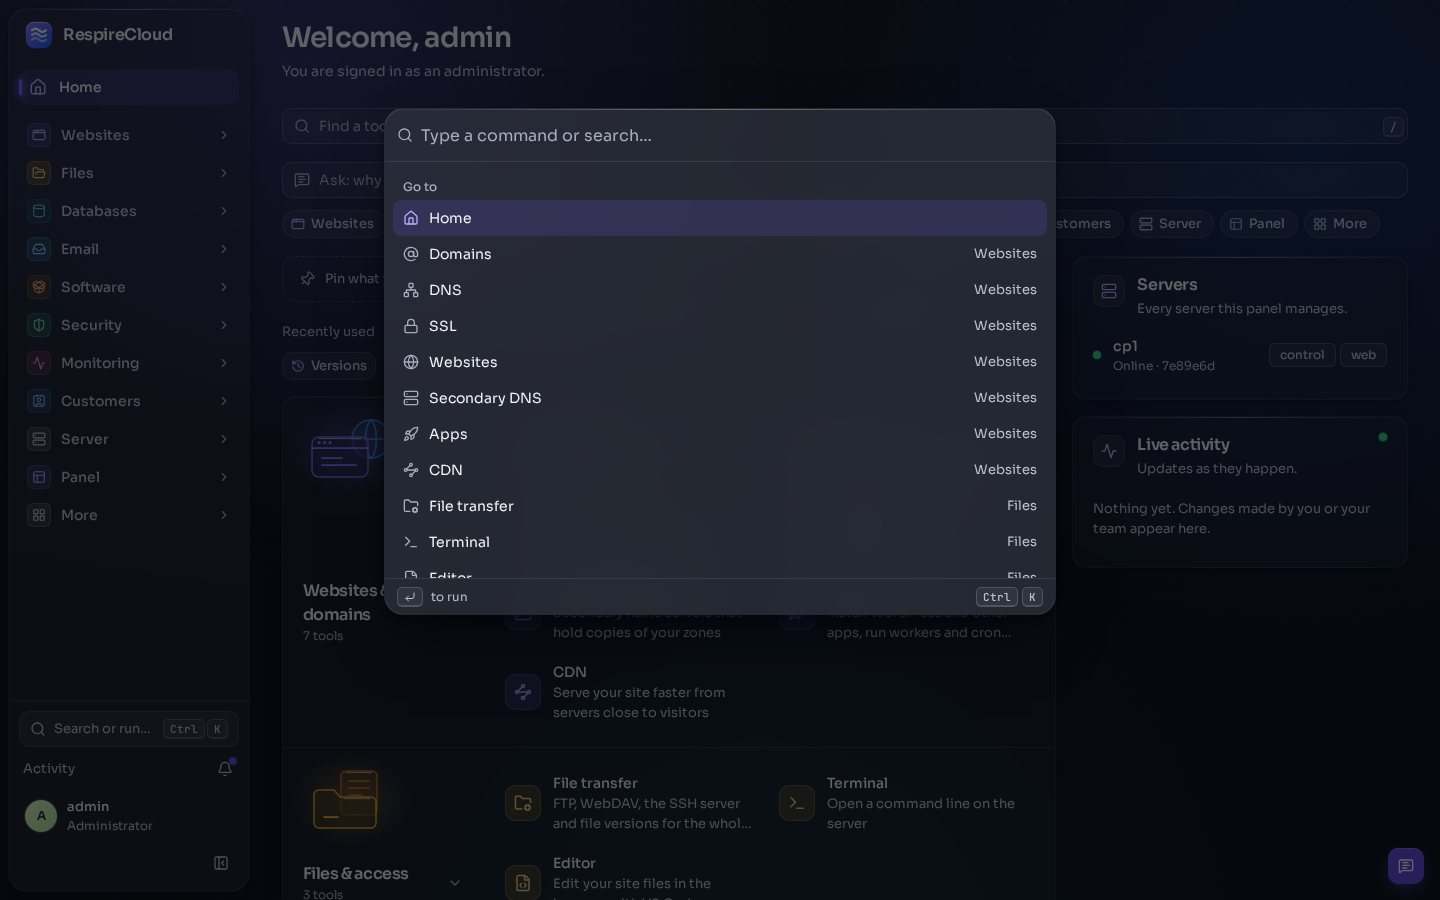The image size is (1440, 900).
Task: Click the RespireCloud logo icon
Action: (39, 35)
